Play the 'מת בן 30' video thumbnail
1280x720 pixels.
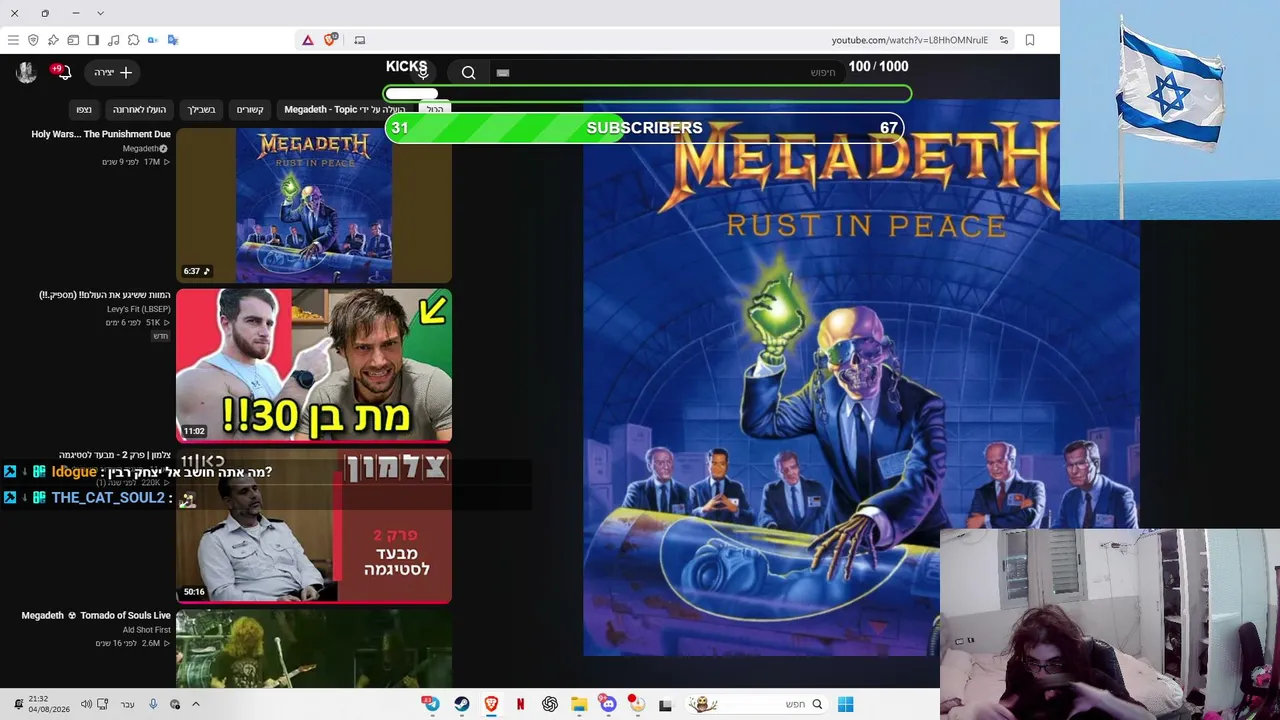click(314, 365)
